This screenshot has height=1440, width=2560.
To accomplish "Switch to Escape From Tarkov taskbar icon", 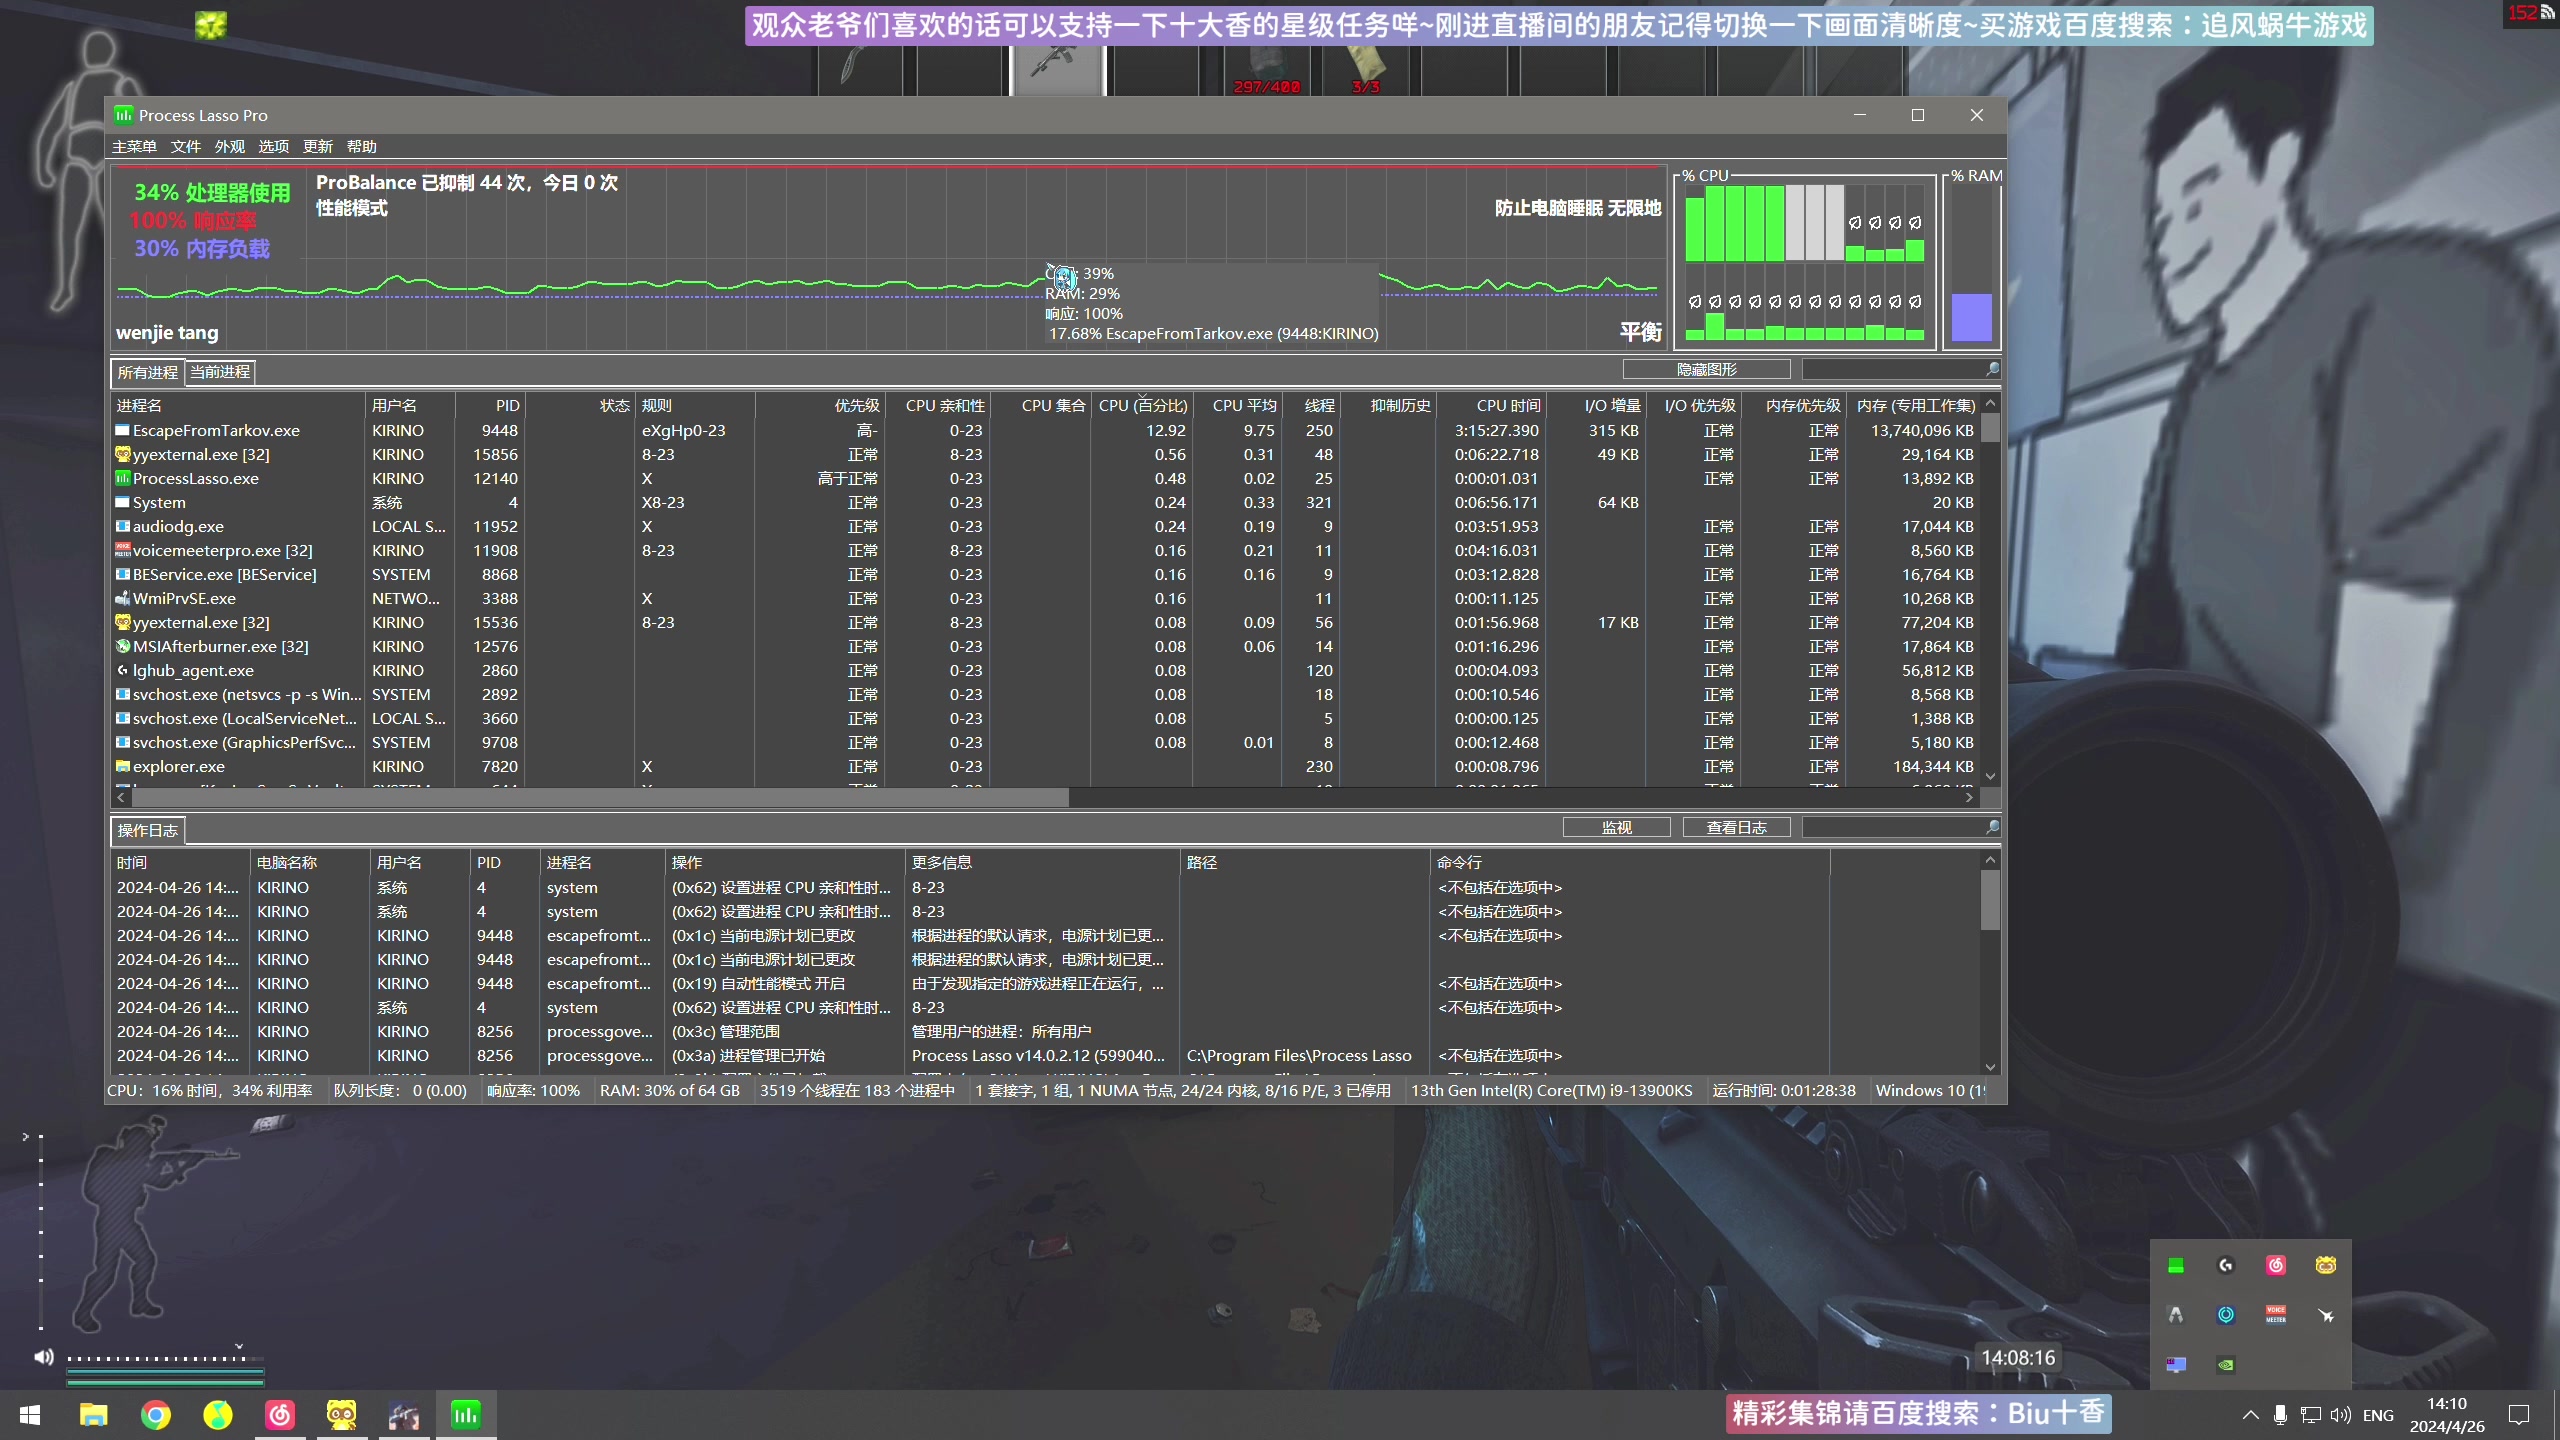I will tap(404, 1415).
